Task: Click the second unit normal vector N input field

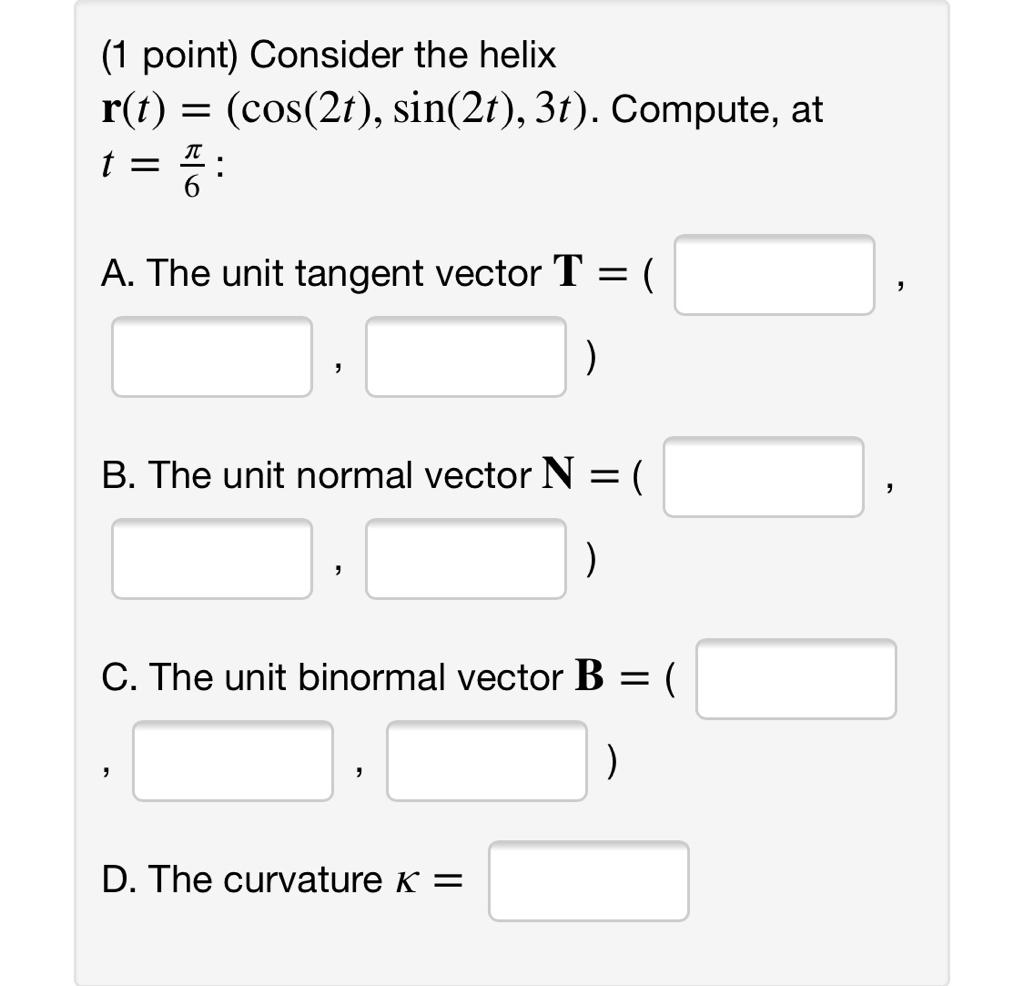Action: (212, 558)
